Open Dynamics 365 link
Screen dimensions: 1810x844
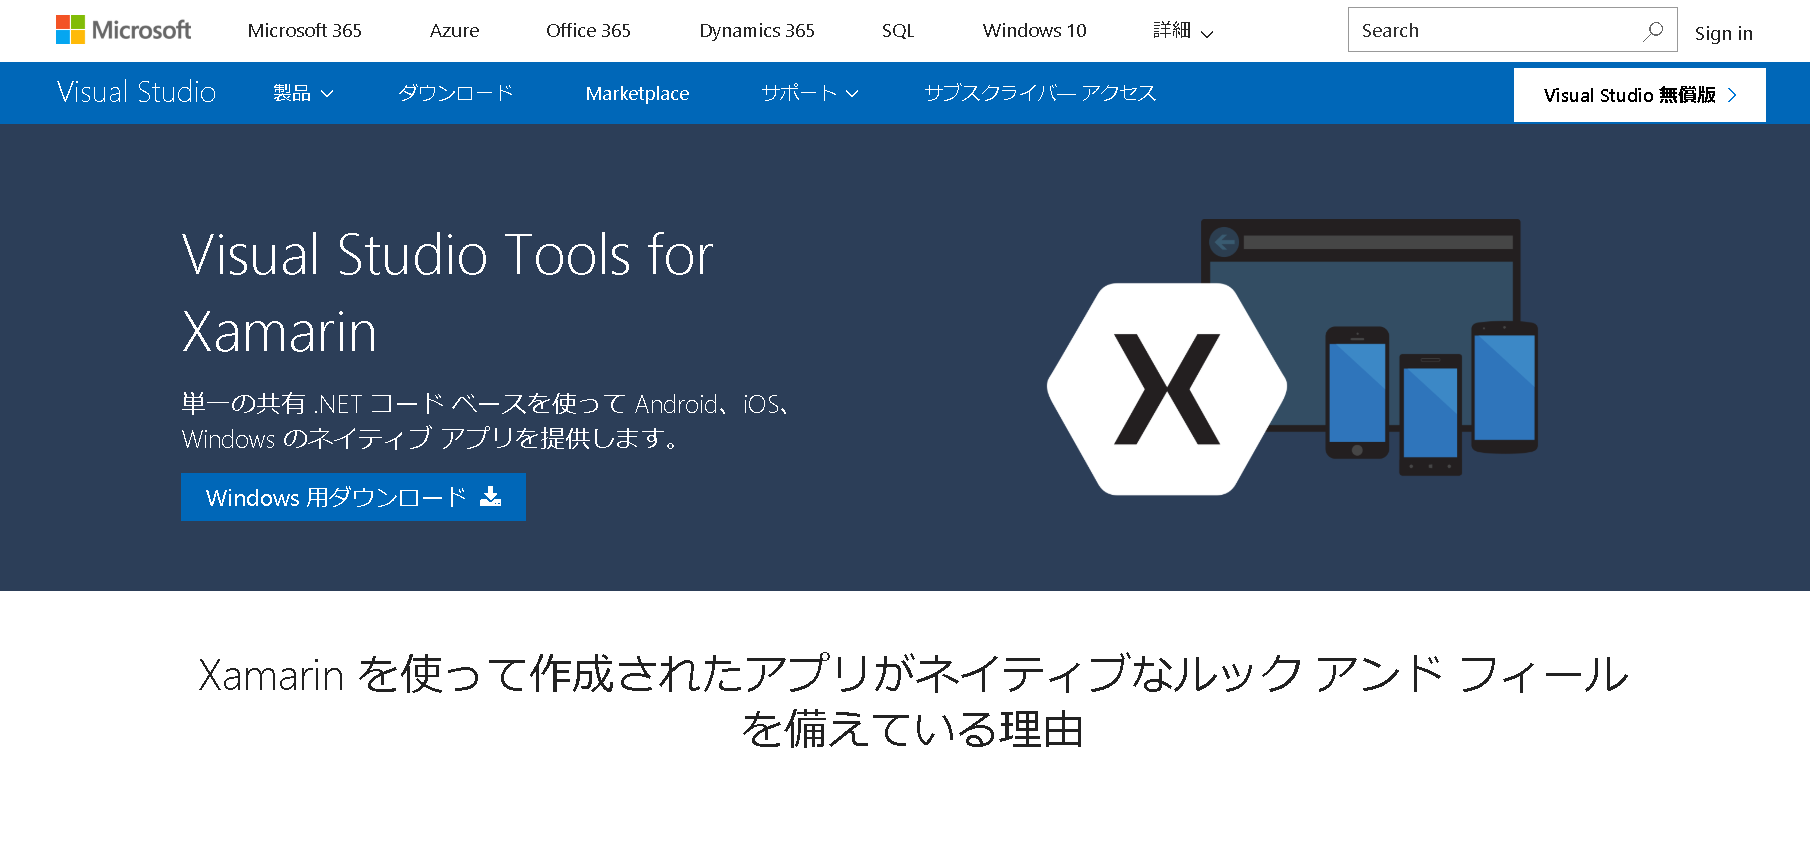coord(757,31)
